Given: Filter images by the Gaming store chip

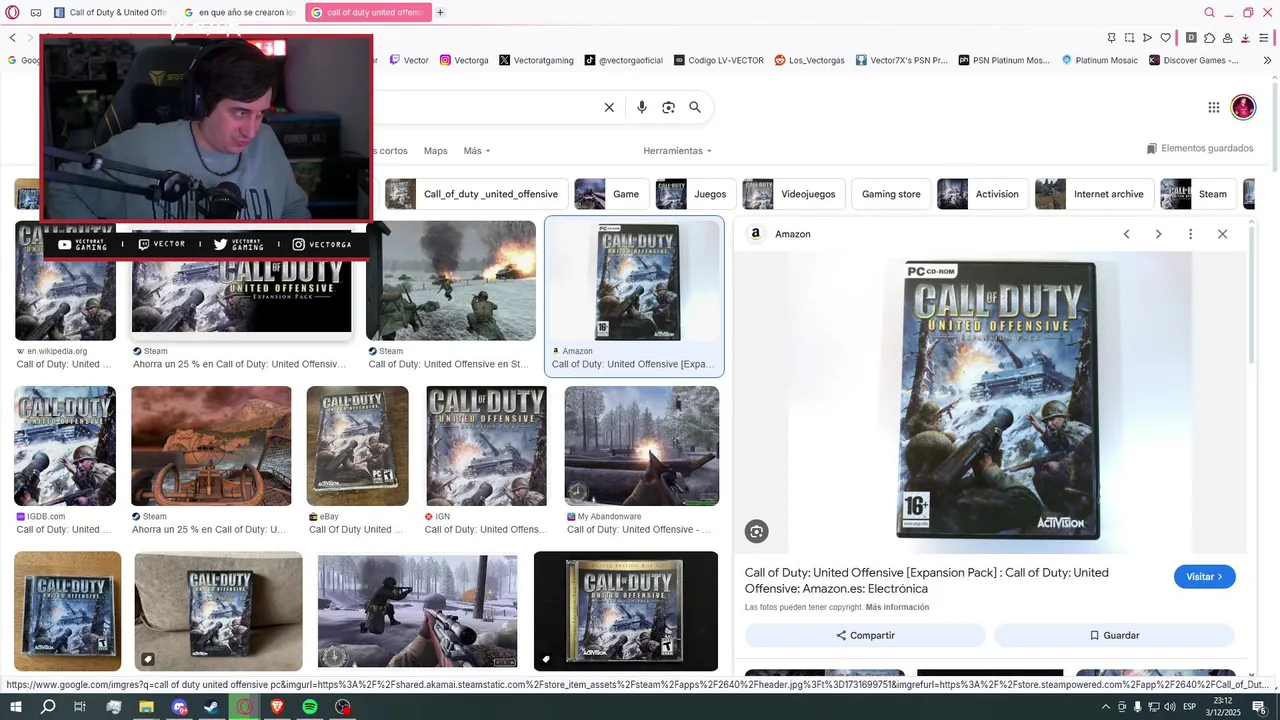Looking at the screenshot, I should click(x=891, y=194).
